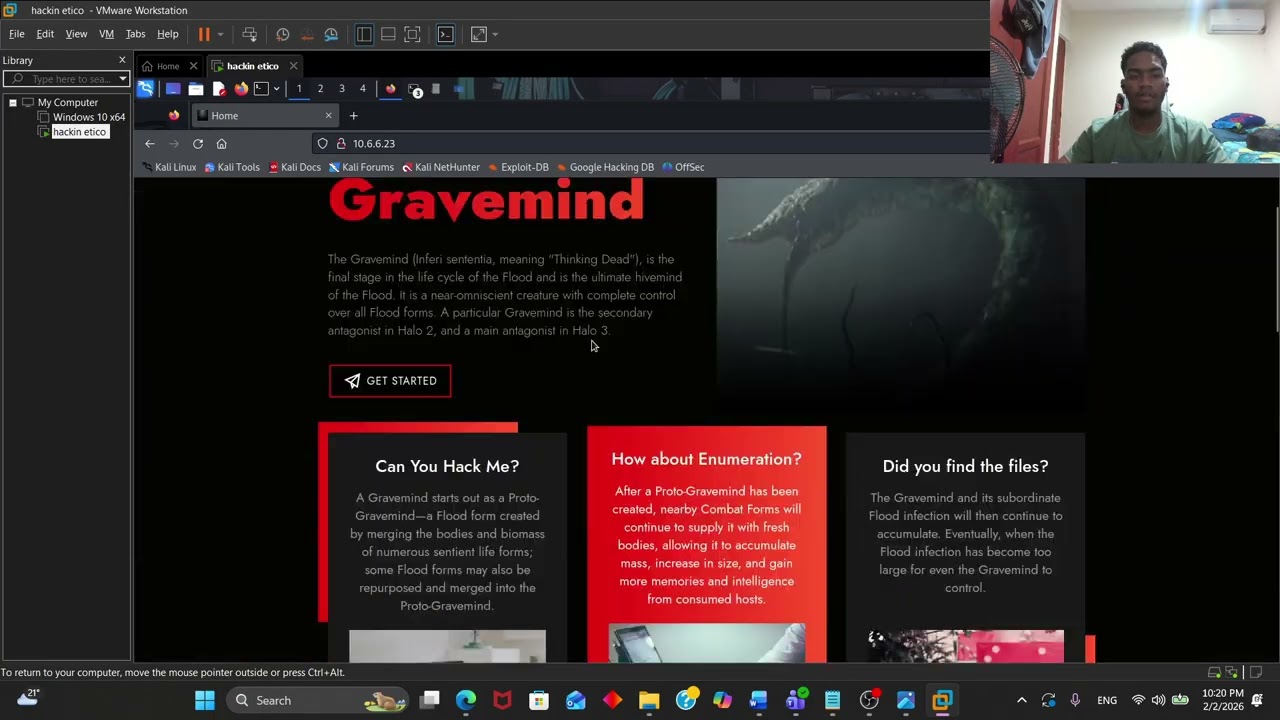Click the VMware pause VM icon
This screenshot has width=1280, height=720.
pyautogui.click(x=204, y=34)
